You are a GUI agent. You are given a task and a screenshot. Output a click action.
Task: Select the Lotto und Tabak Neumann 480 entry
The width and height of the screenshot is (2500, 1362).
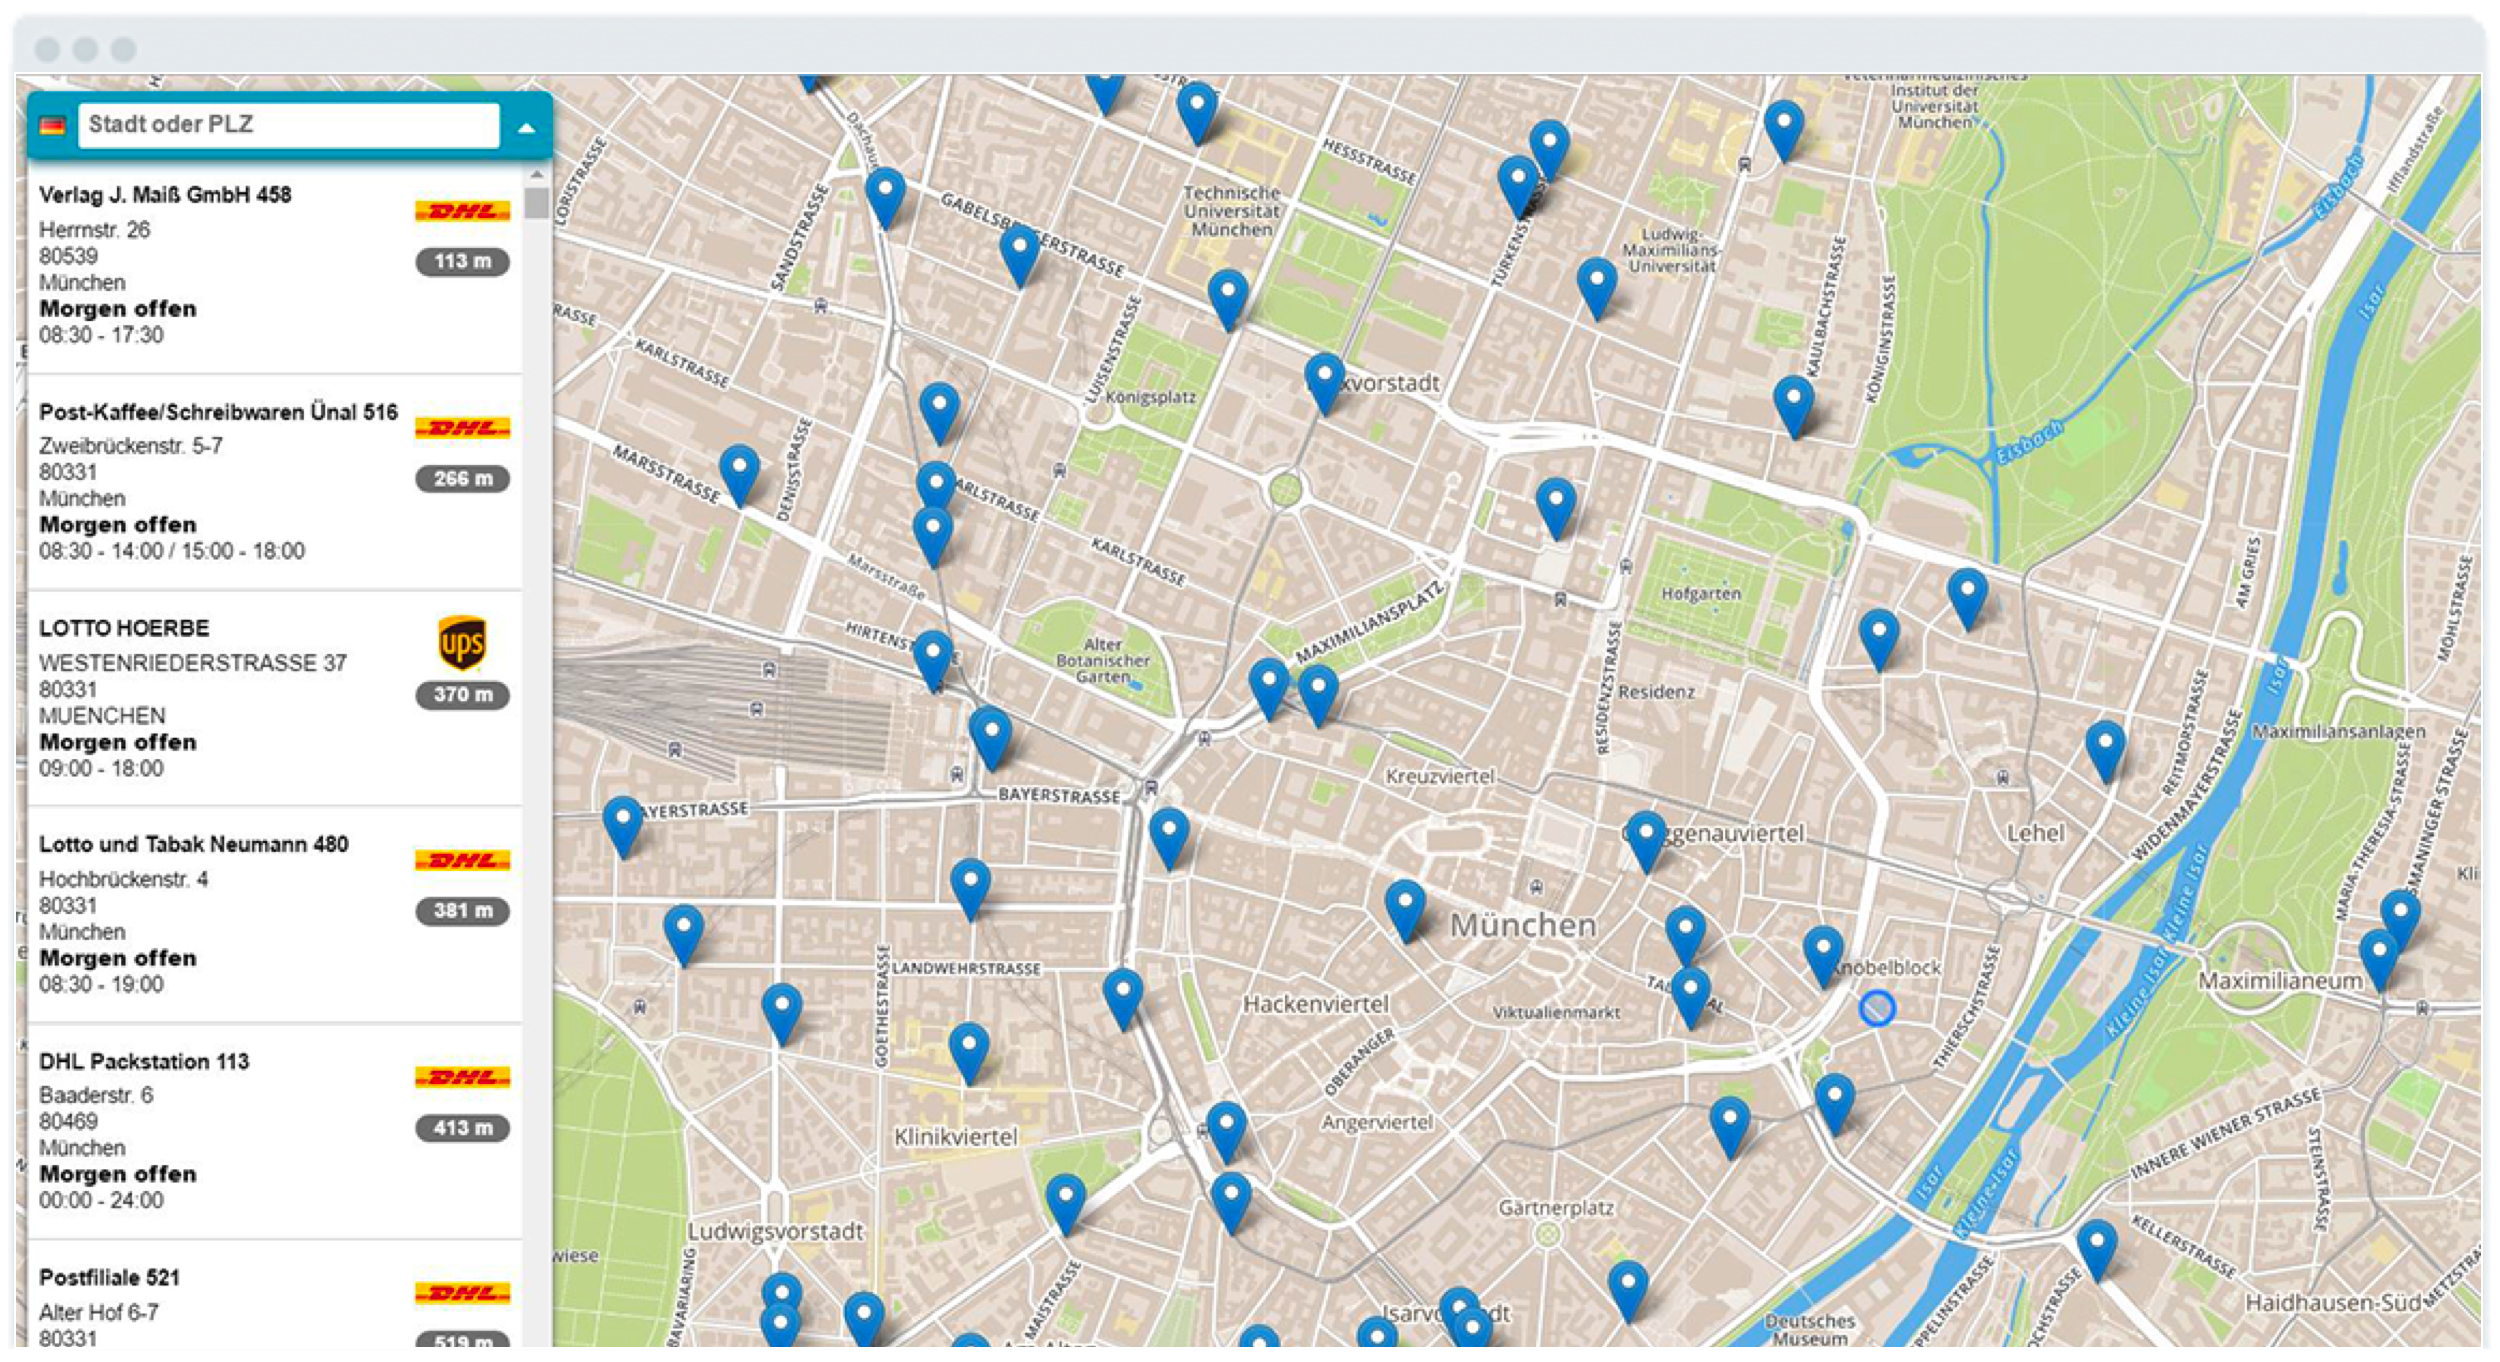195,843
